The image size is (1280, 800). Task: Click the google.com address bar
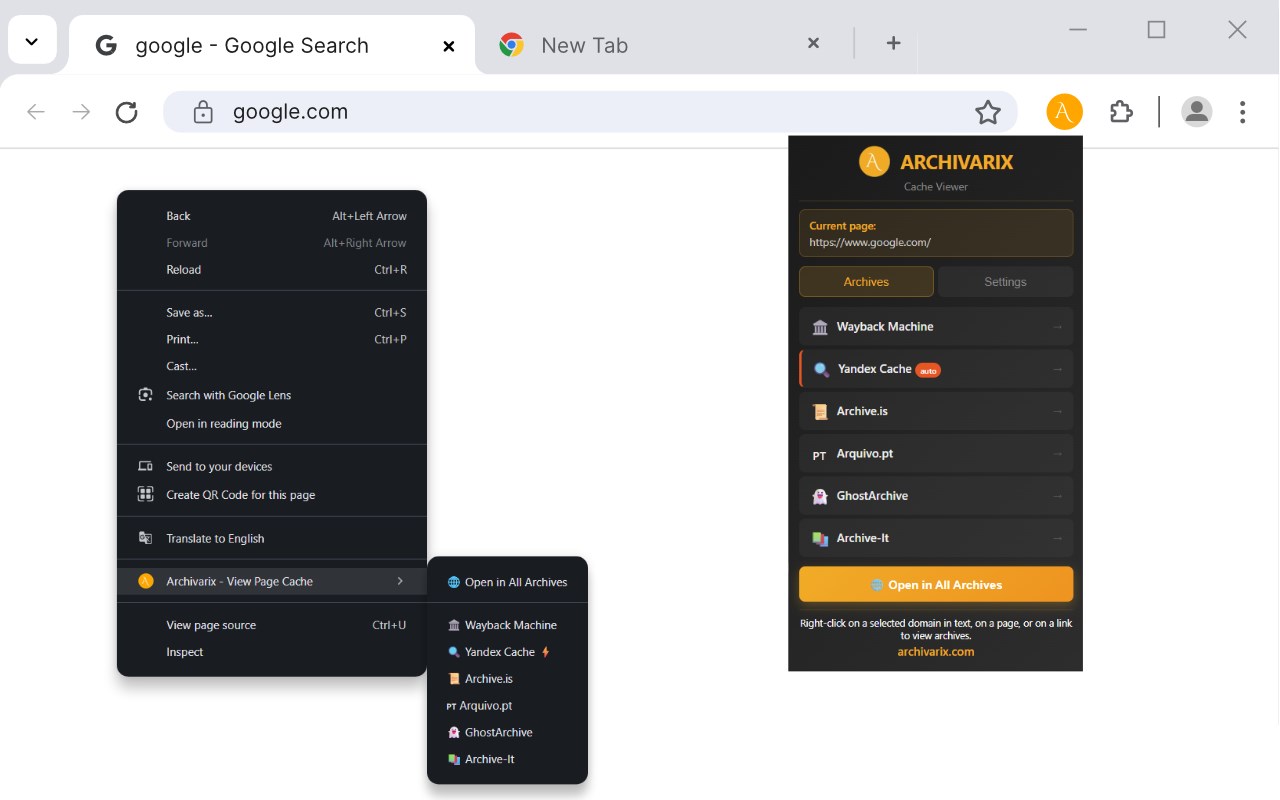pyautogui.click(x=590, y=112)
